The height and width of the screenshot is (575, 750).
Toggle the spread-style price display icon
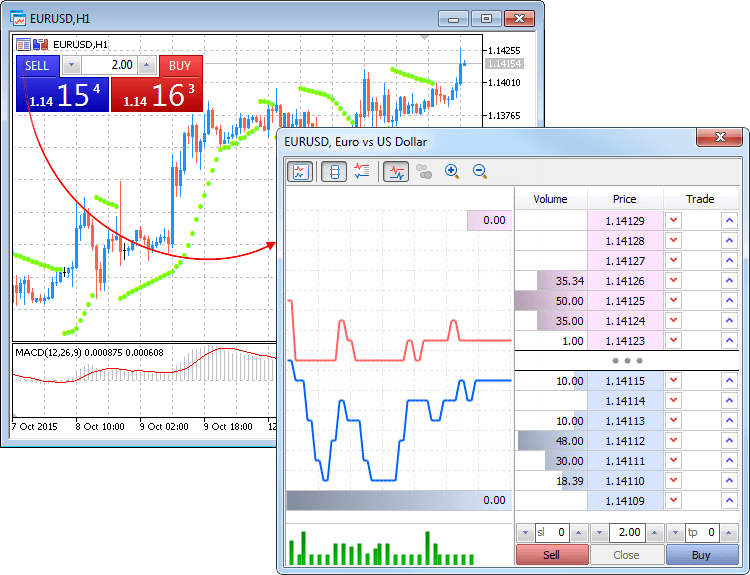(x=334, y=171)
